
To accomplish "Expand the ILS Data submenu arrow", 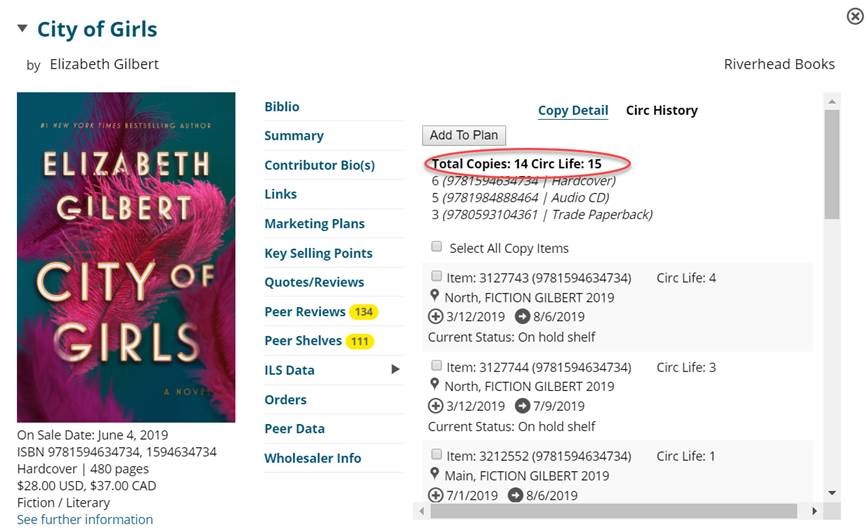I will pos(395,370).
